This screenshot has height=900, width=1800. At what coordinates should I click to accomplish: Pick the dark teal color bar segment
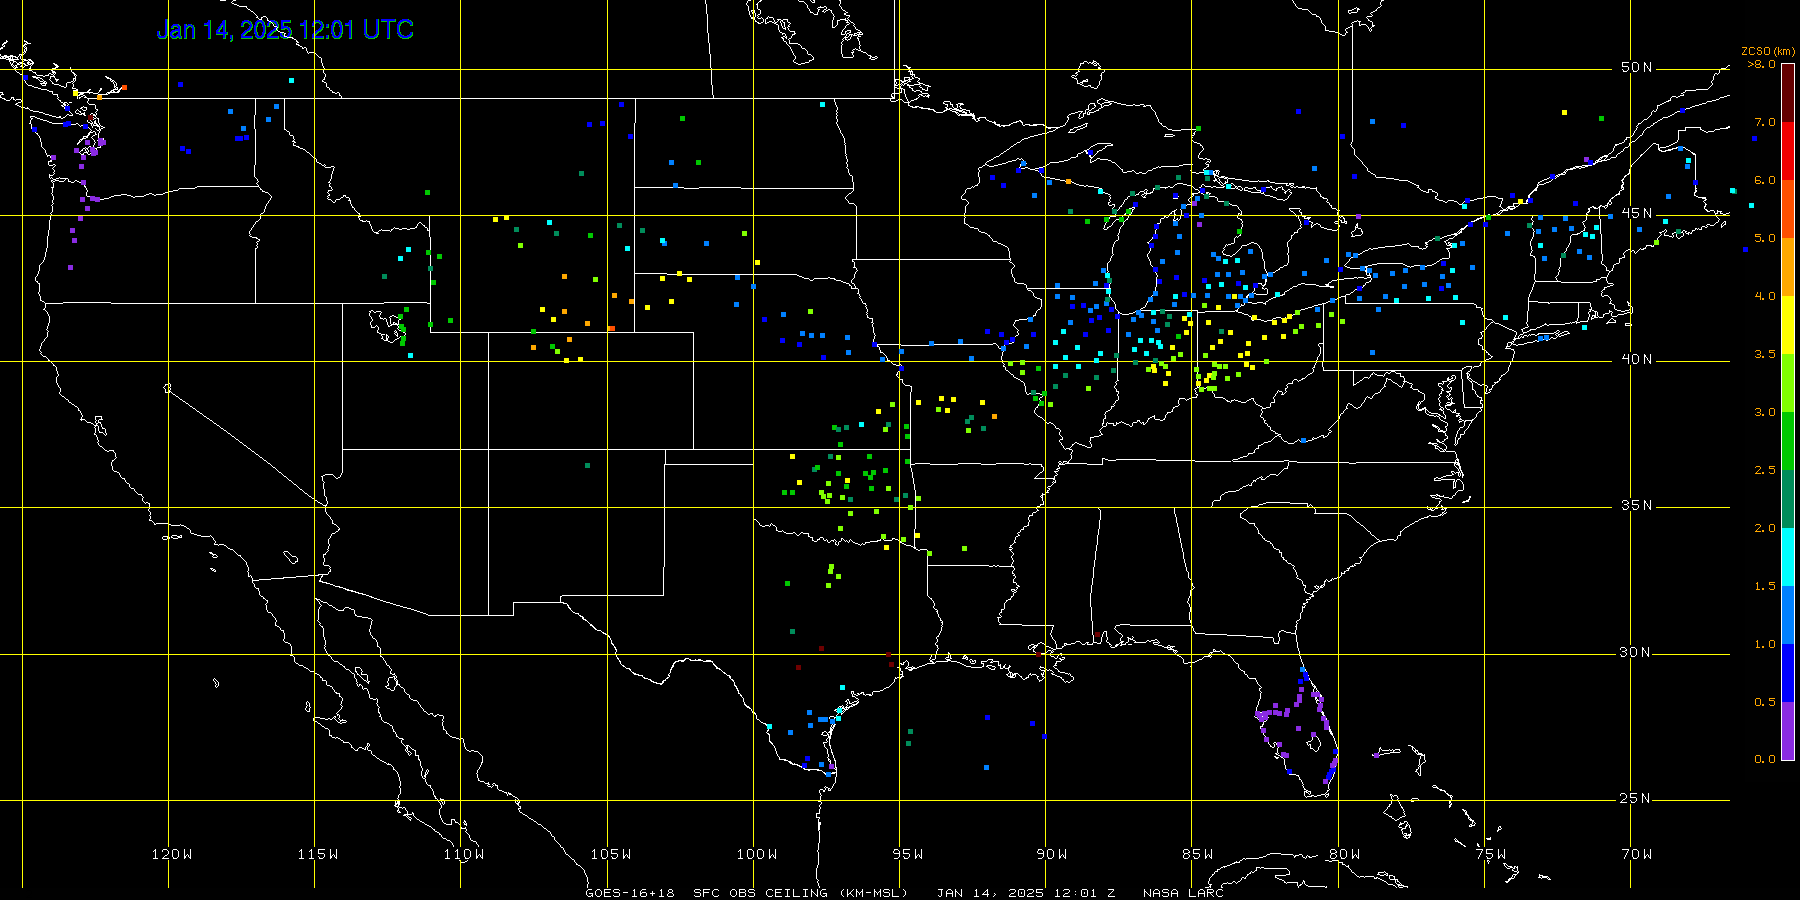click(1788, 500)
